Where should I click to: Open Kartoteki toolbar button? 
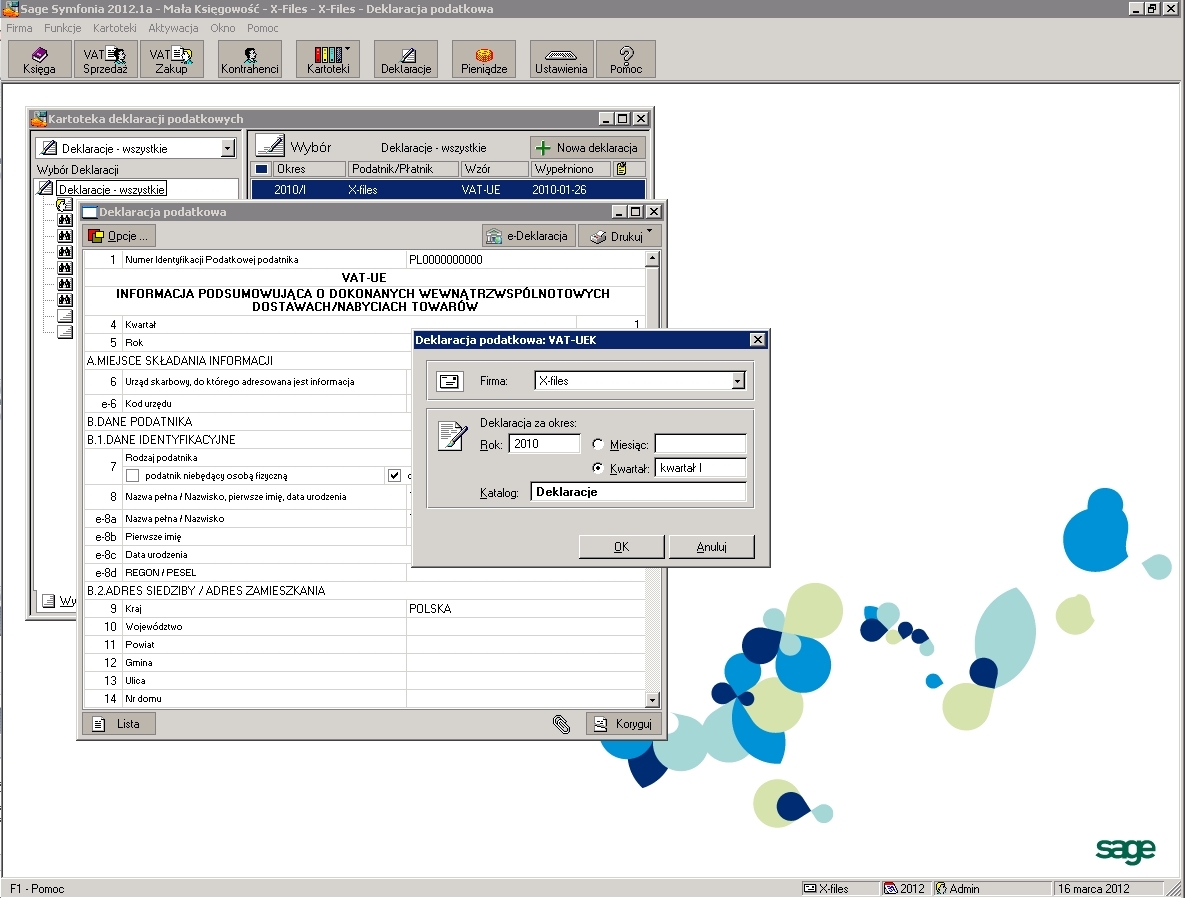pos(328,59)
